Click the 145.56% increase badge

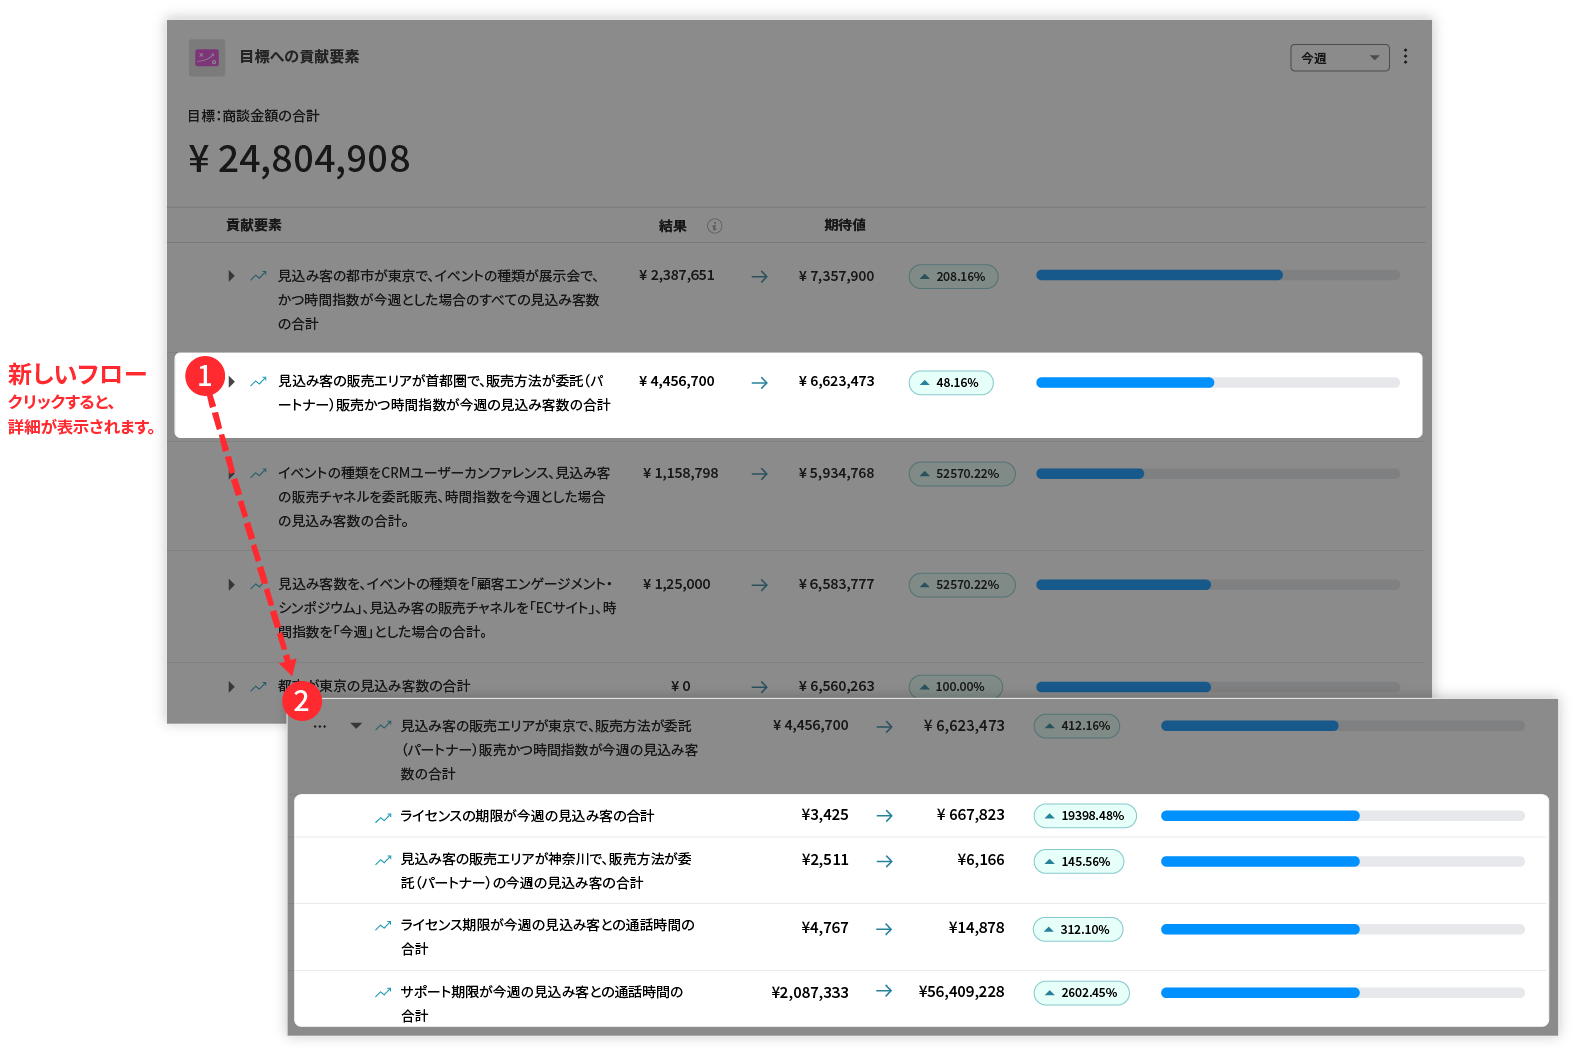point(1079,862)
